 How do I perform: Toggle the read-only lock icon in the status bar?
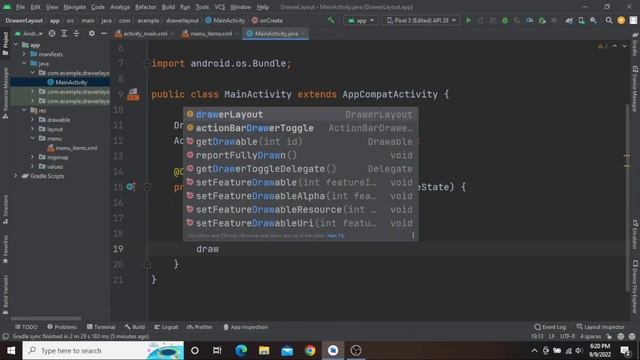pyautogui.click(x=609, y=337)
